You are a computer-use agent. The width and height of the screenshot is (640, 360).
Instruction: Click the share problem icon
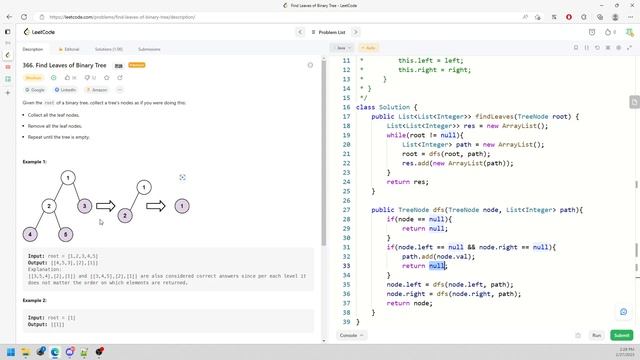coord(120,78)
